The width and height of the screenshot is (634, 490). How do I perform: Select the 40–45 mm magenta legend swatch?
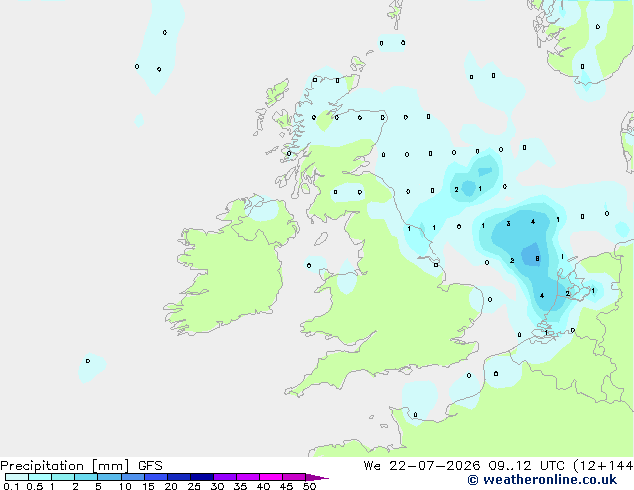(x=271, y=477)
